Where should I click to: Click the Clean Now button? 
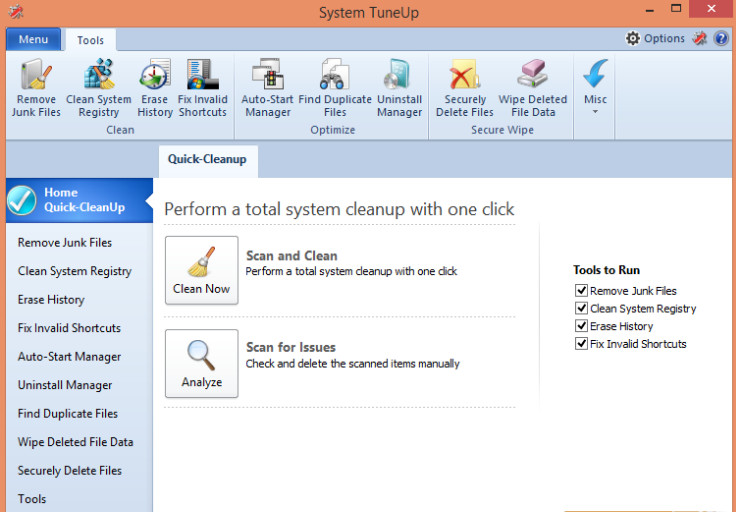pos(201,270)
